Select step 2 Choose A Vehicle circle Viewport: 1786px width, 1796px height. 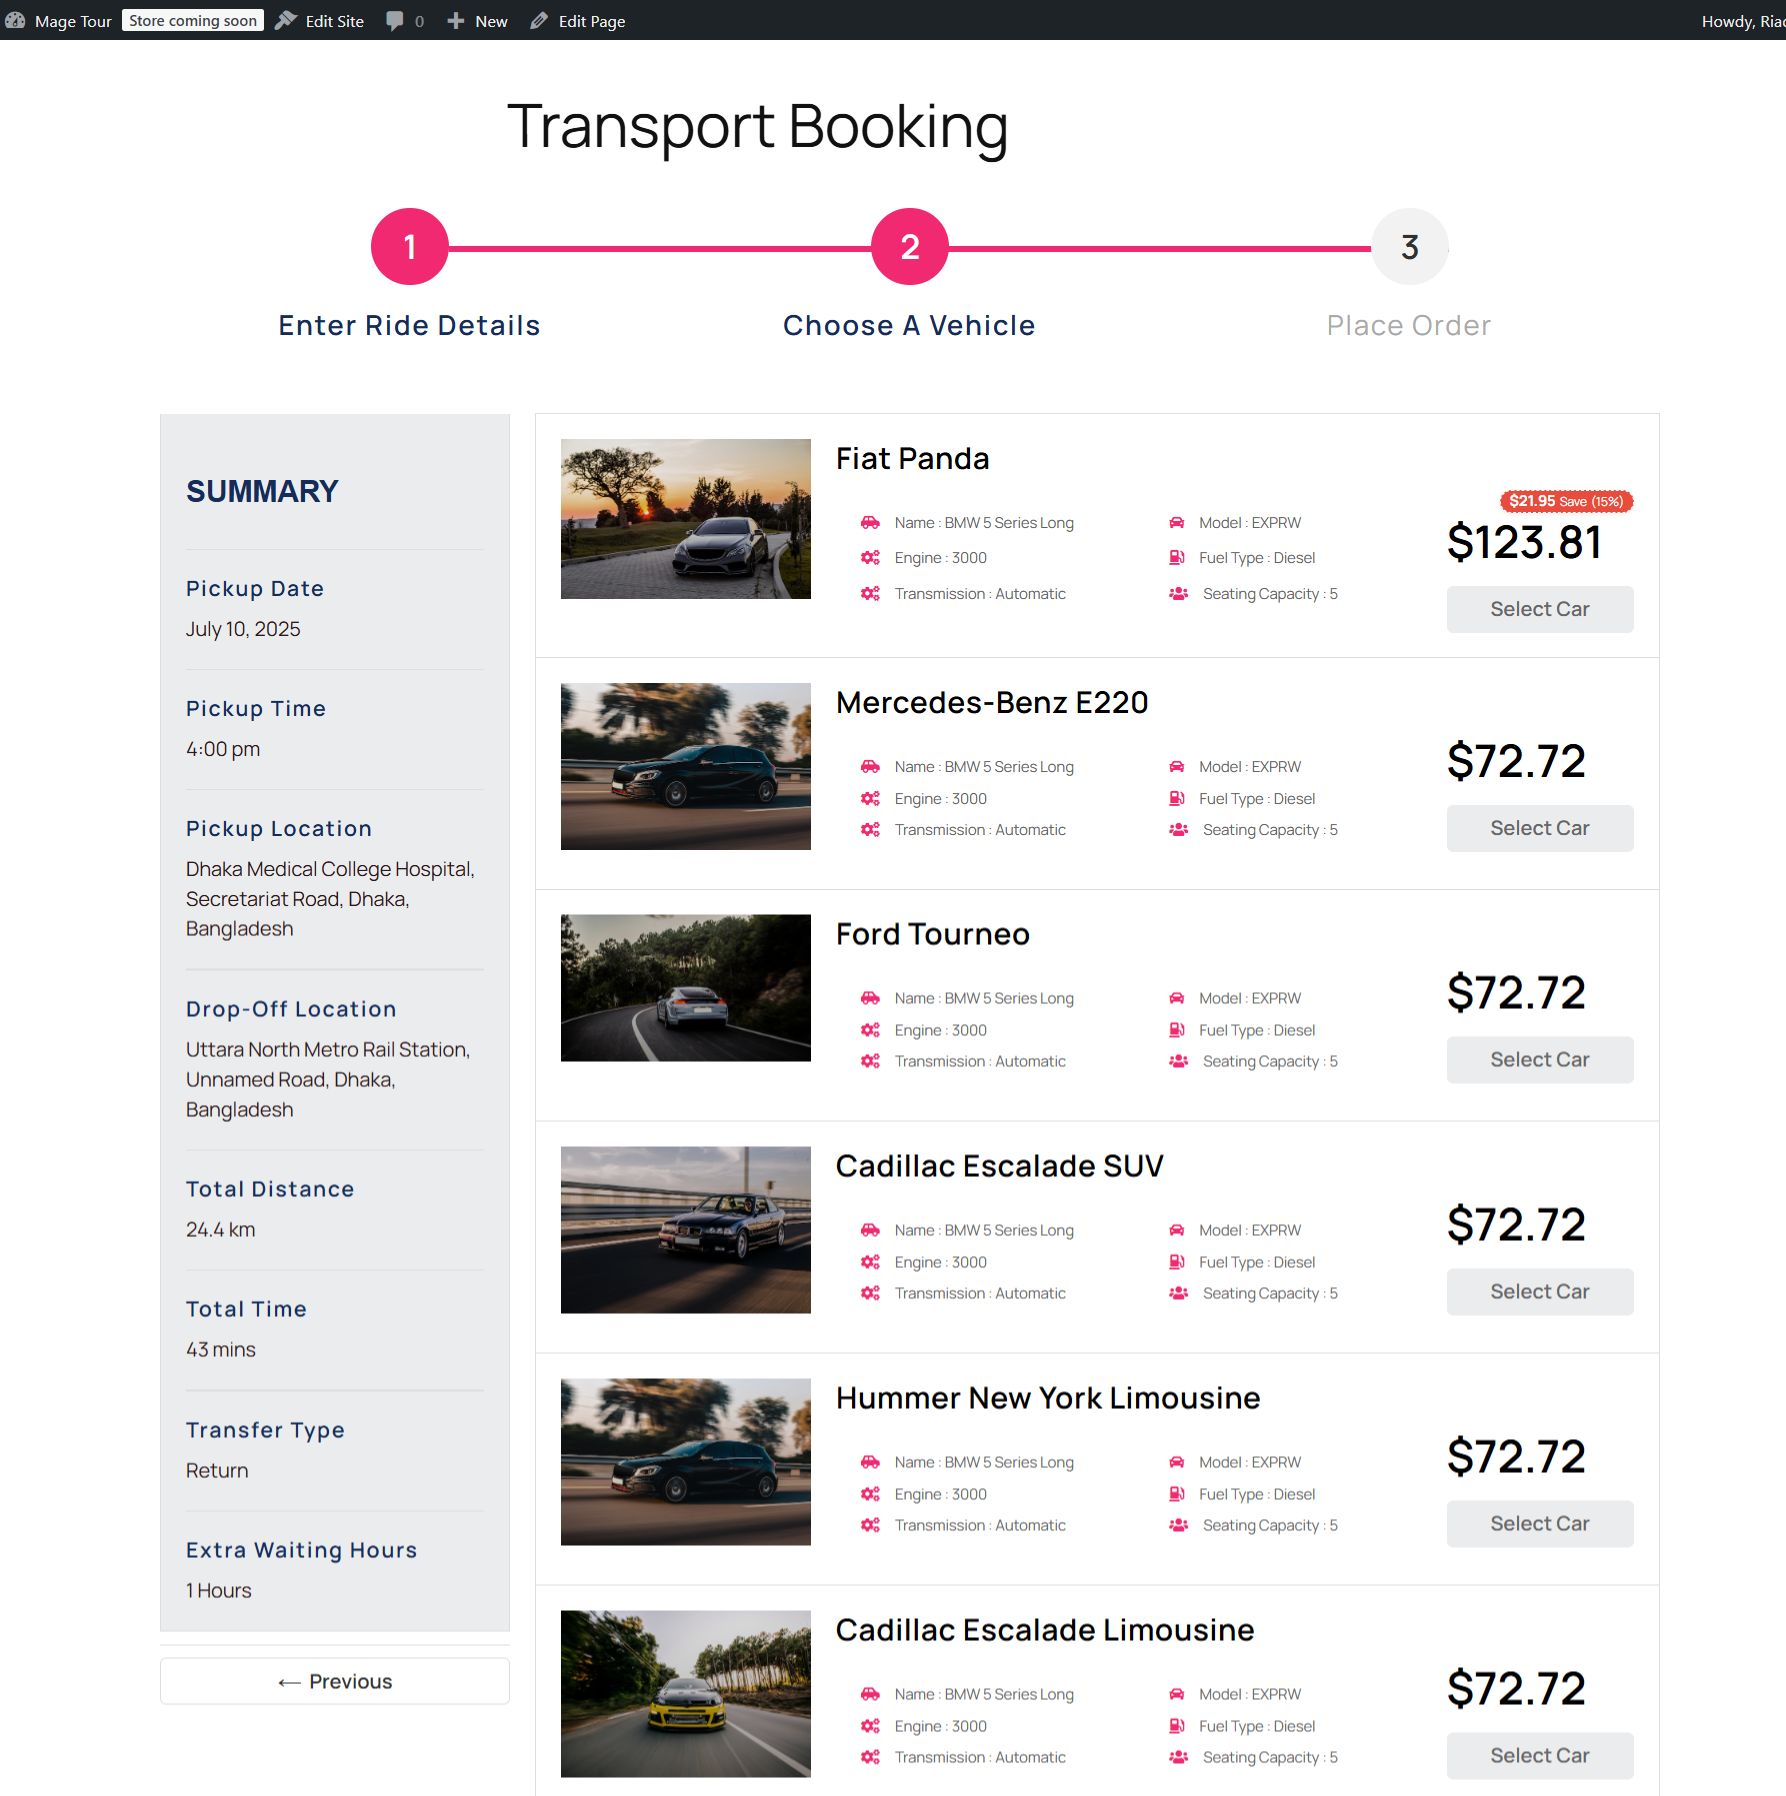(910, 247)
